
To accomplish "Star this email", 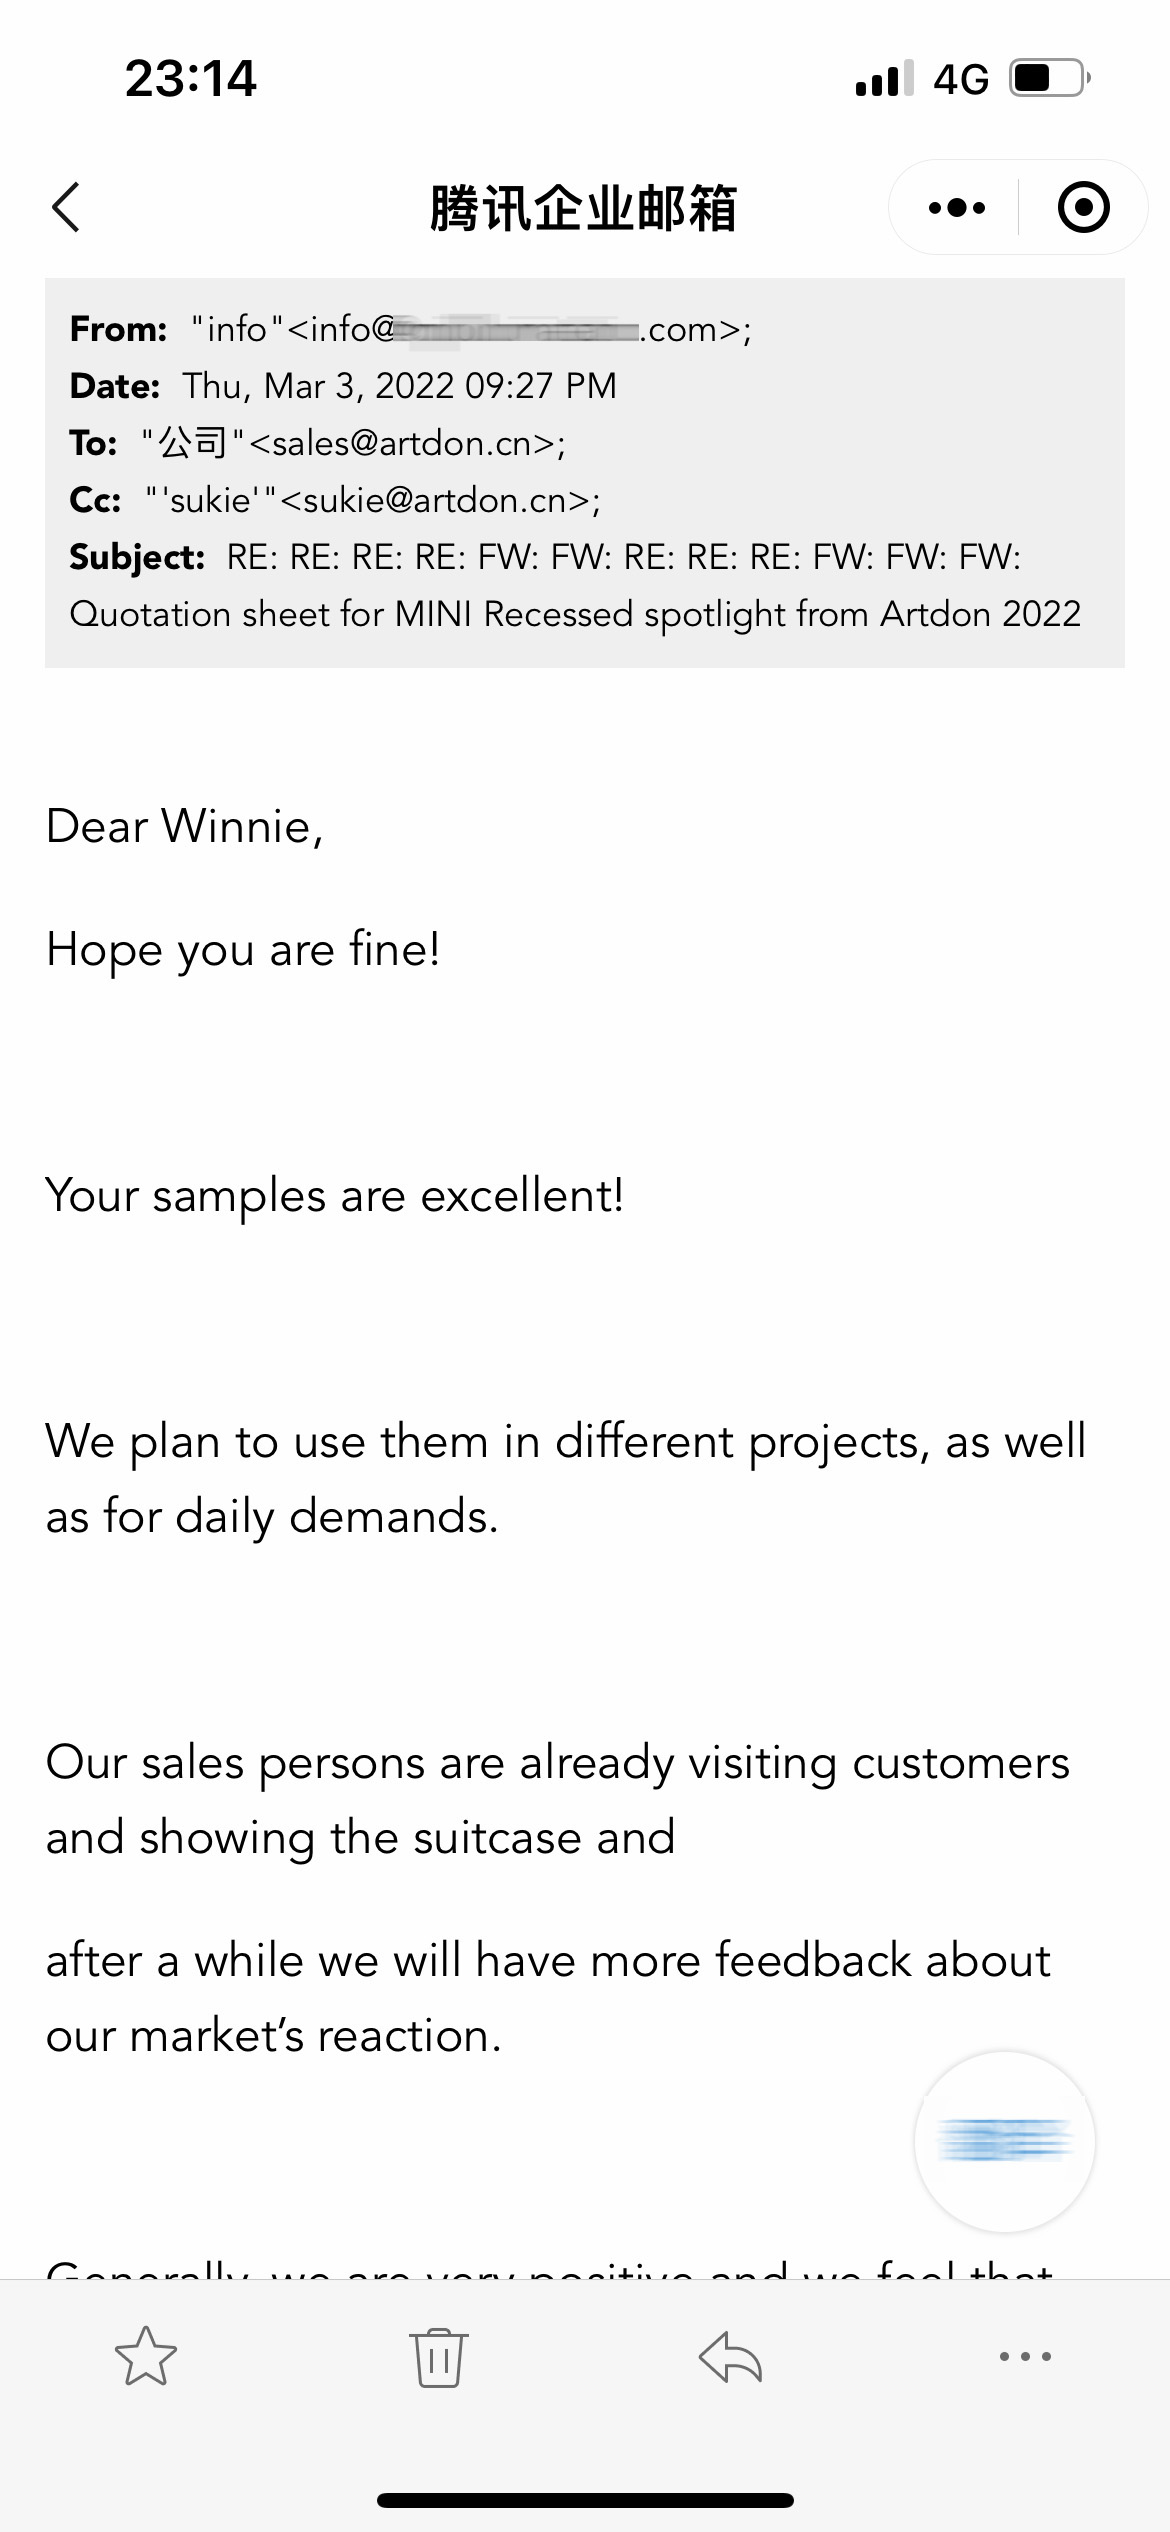I will point(146,2356).
